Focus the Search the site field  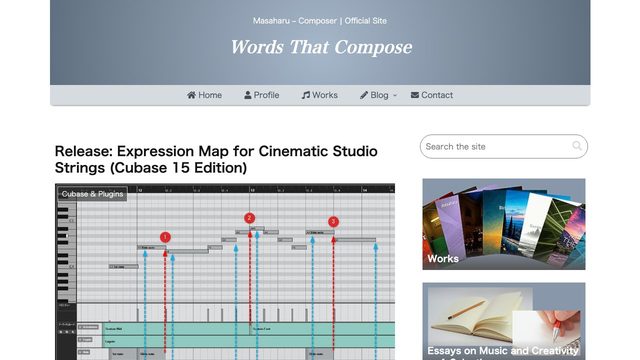click(504, 147)
